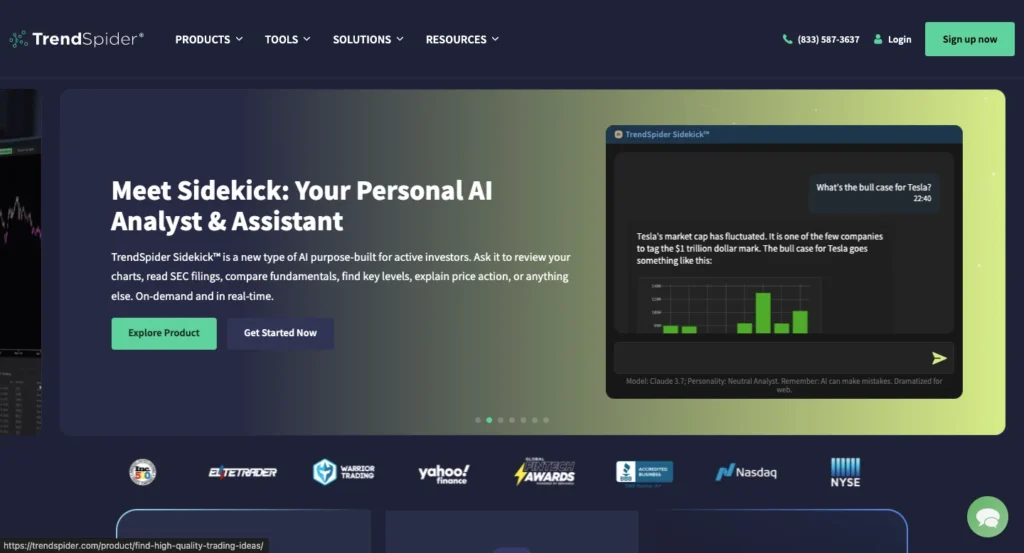Click the user icon beside Login

[x=878, y=39]
